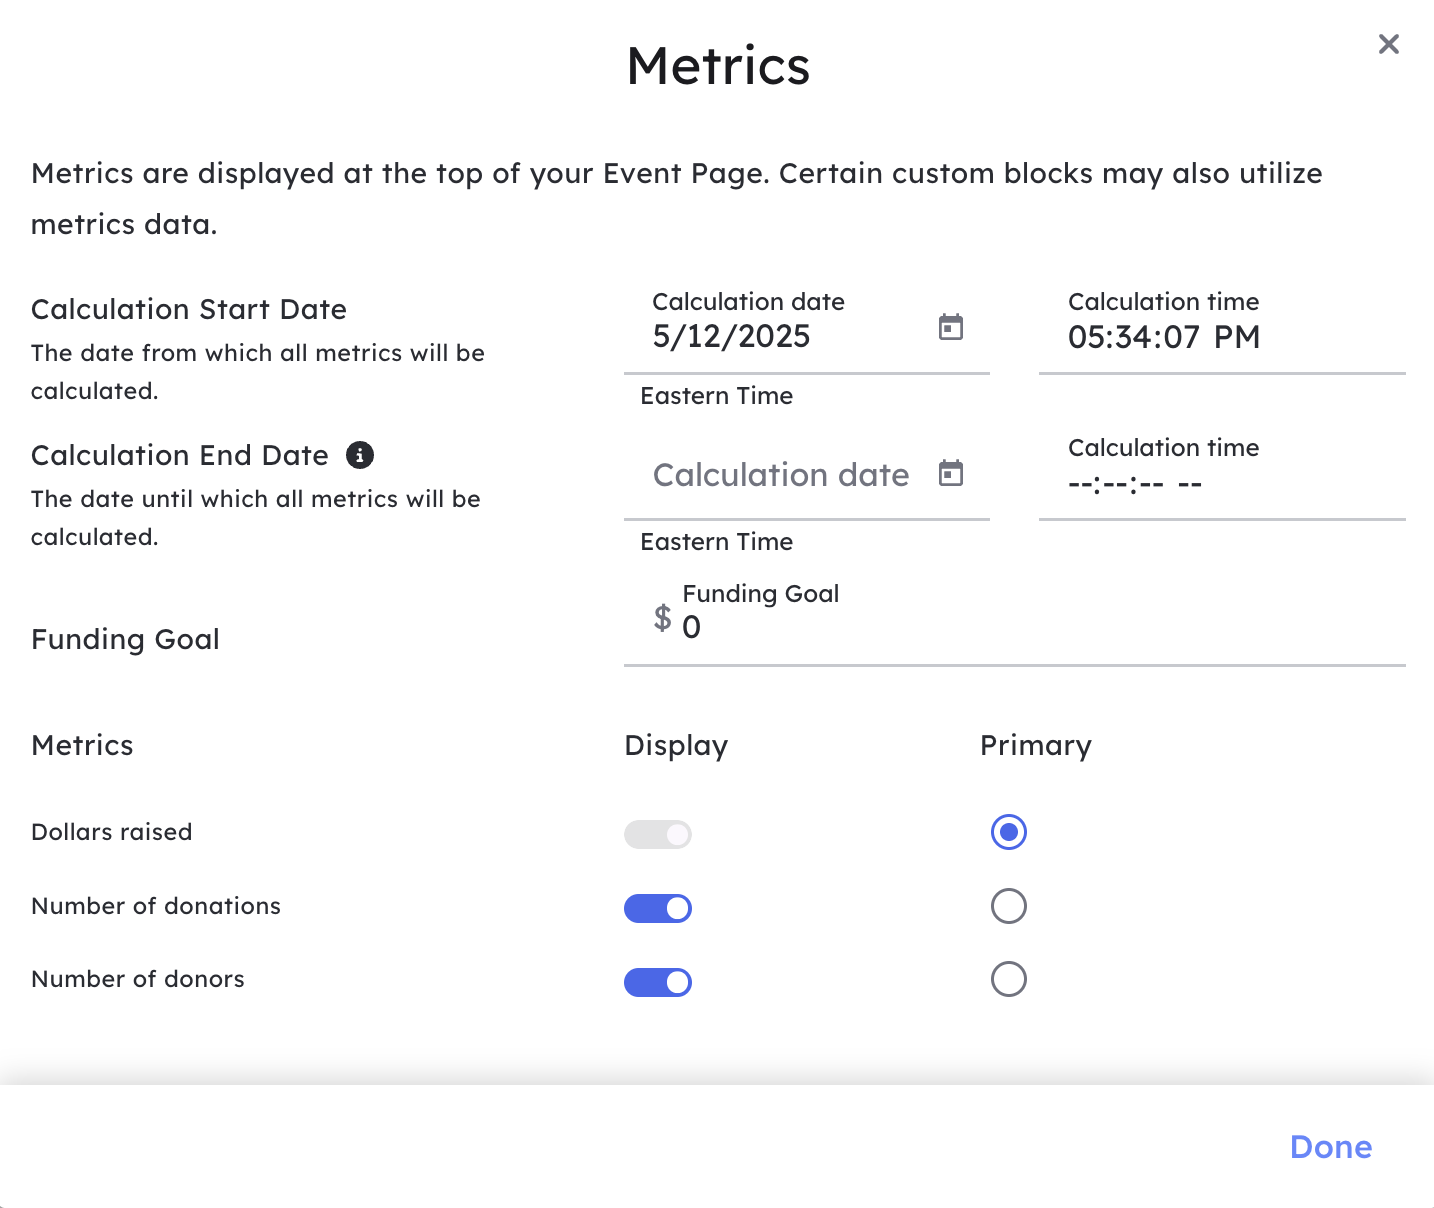
Task: Close the Metrics dialog with the X
Action: (1388, 44)
